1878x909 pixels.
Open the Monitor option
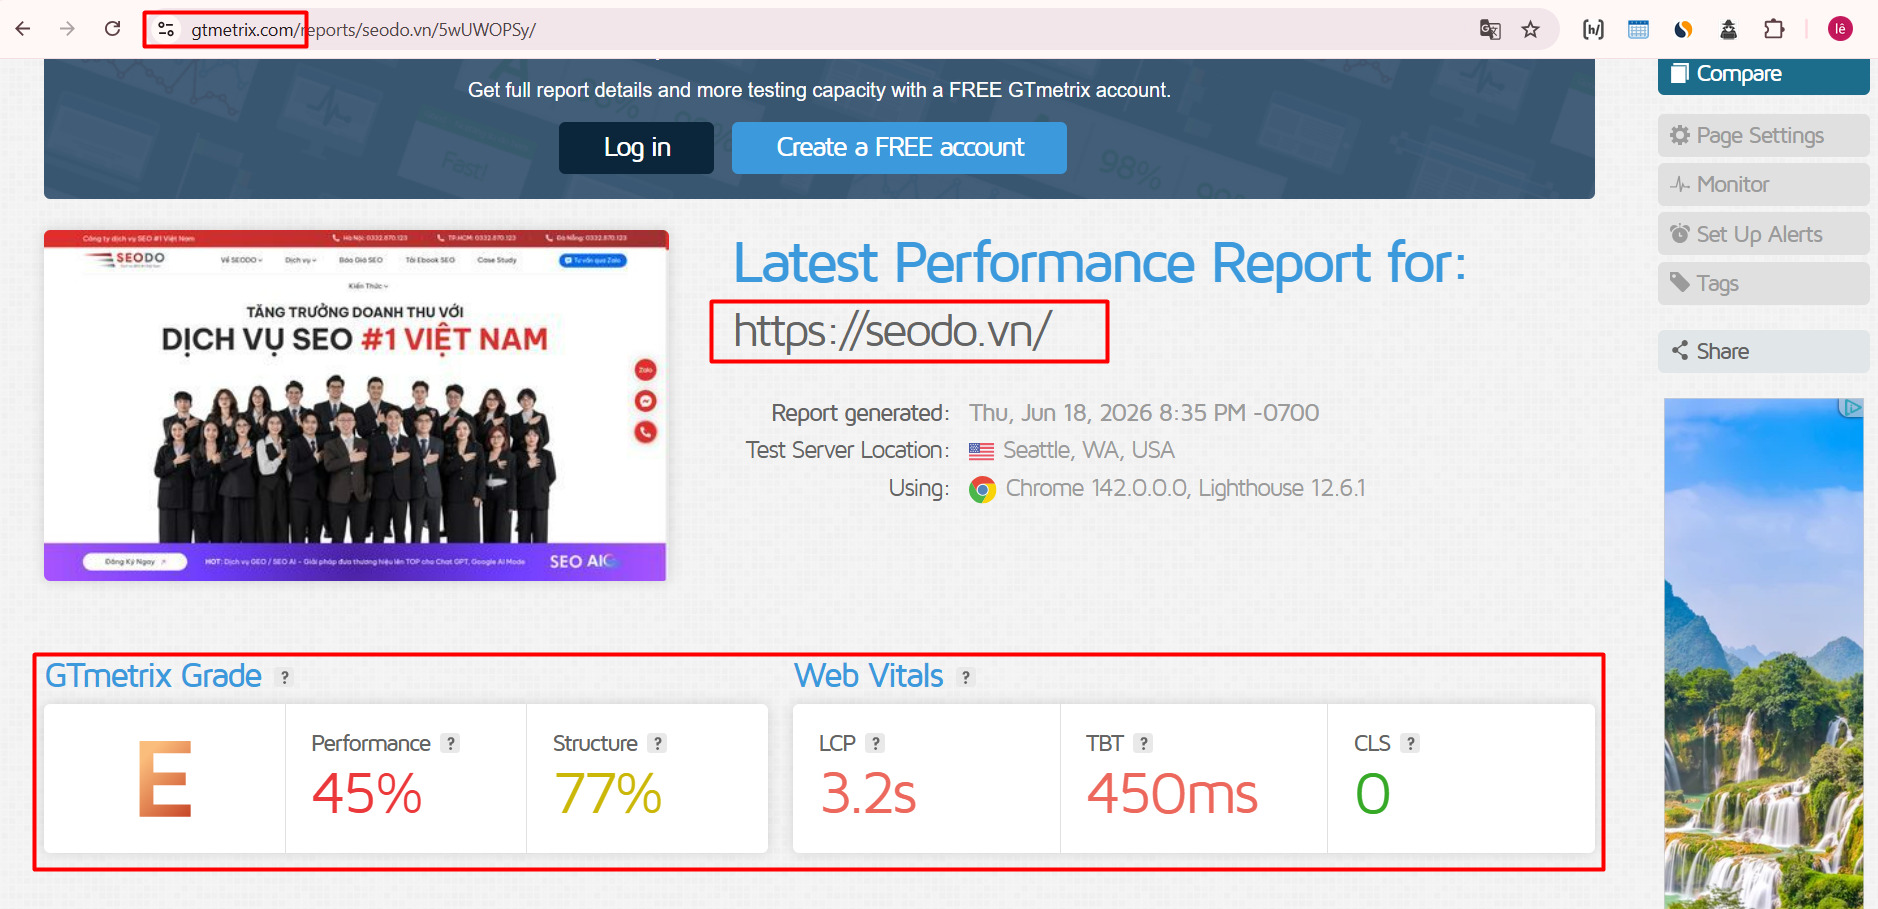tap(1763, 184)
